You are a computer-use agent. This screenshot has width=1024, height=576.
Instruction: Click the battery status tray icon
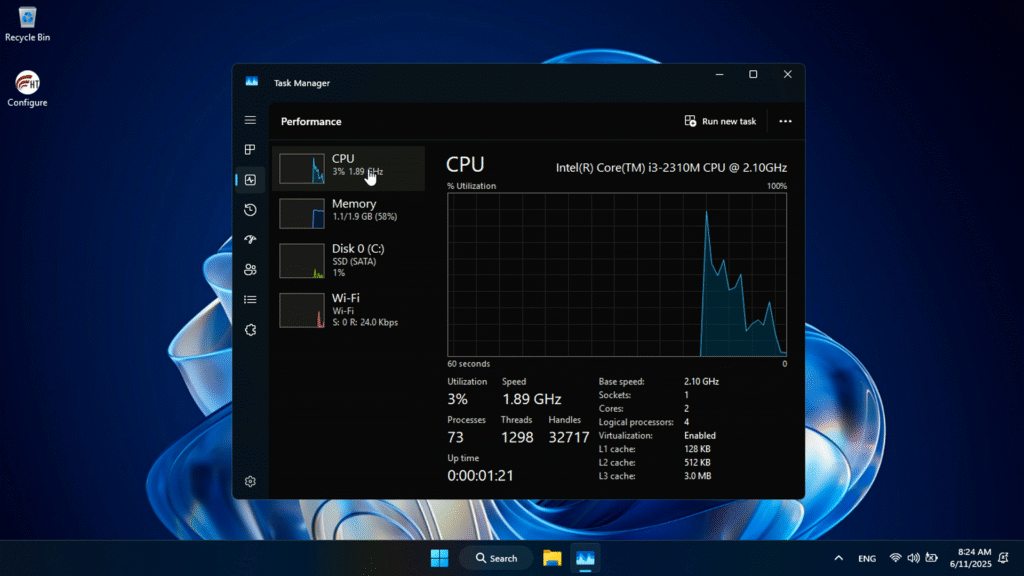coord(931,558)
